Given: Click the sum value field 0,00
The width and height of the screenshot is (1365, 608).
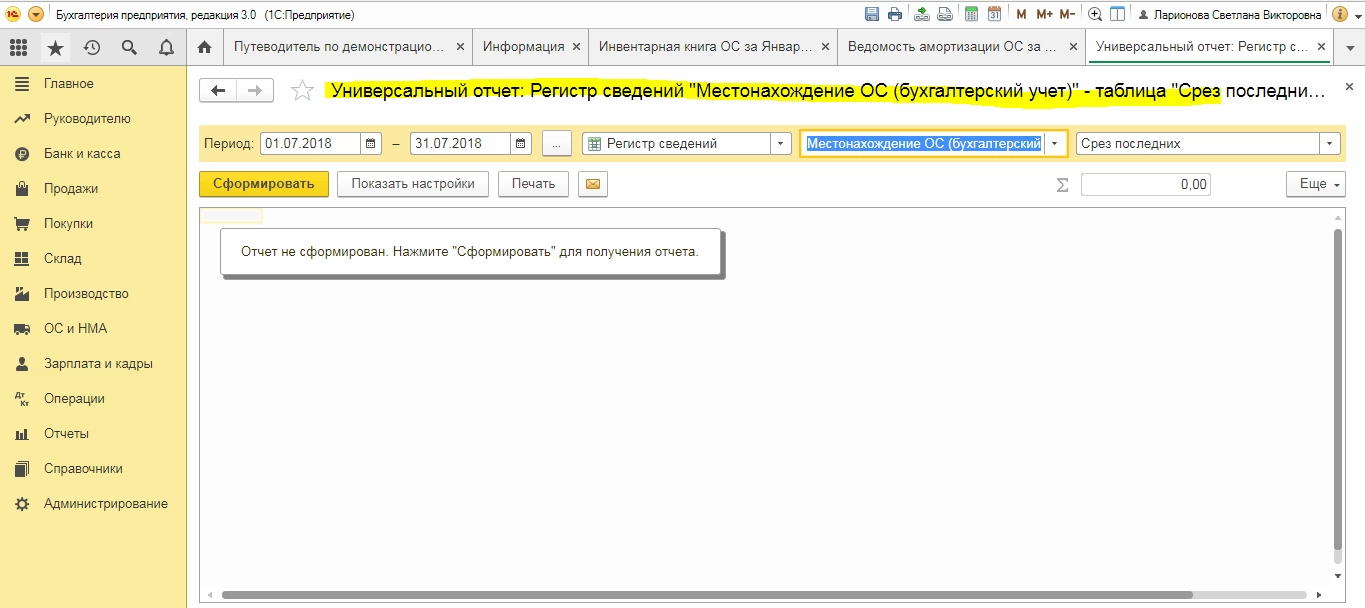Looking at the screenshot, I should [1145, 184].
